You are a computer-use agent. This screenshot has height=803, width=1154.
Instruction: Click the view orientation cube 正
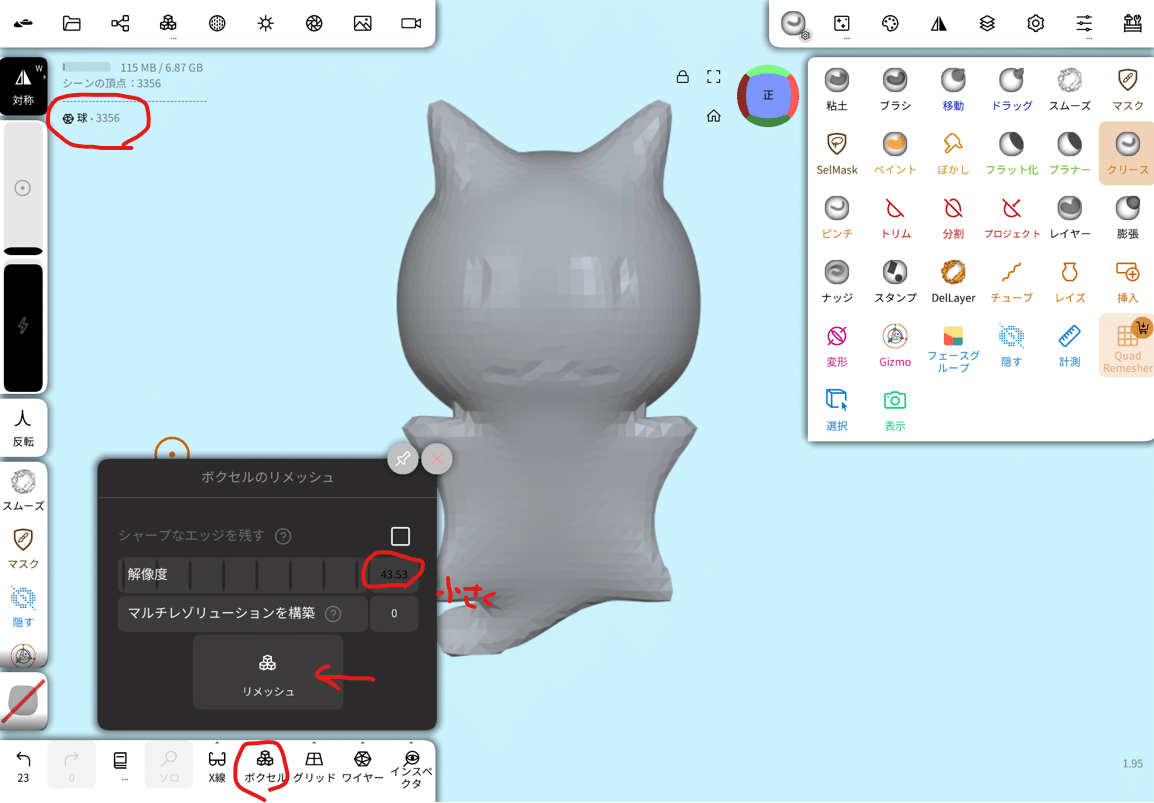click(x=768, y=96)
